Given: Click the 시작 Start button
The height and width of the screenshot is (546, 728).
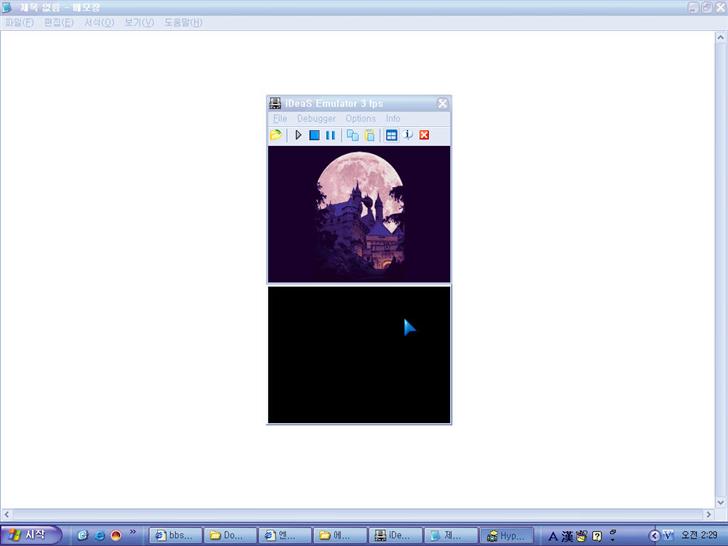Looking at the screenshot, I should 31,535.
